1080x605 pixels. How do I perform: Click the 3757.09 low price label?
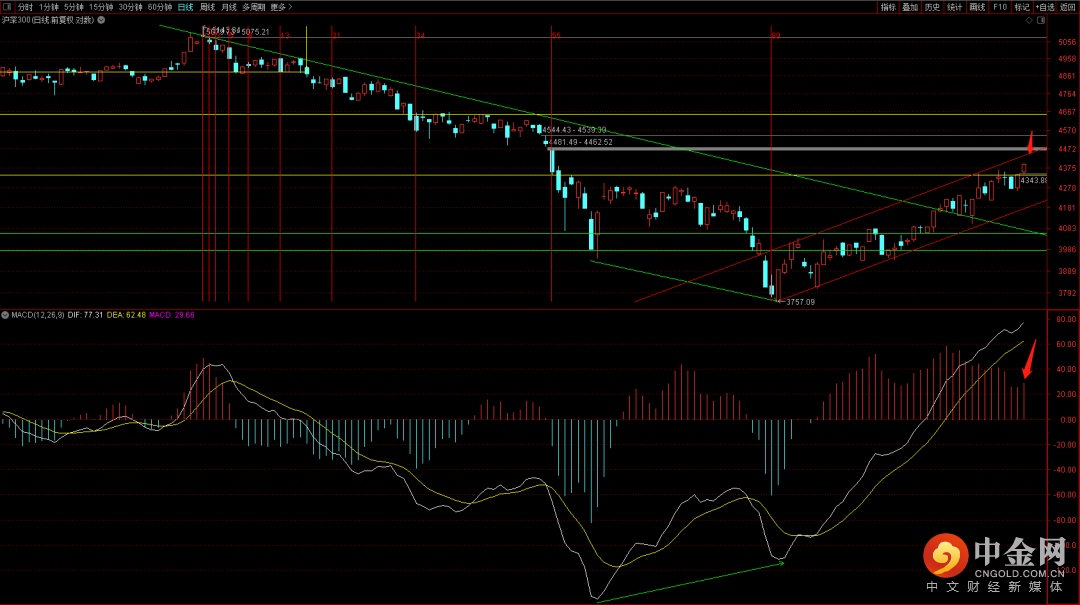pos(801,301)
